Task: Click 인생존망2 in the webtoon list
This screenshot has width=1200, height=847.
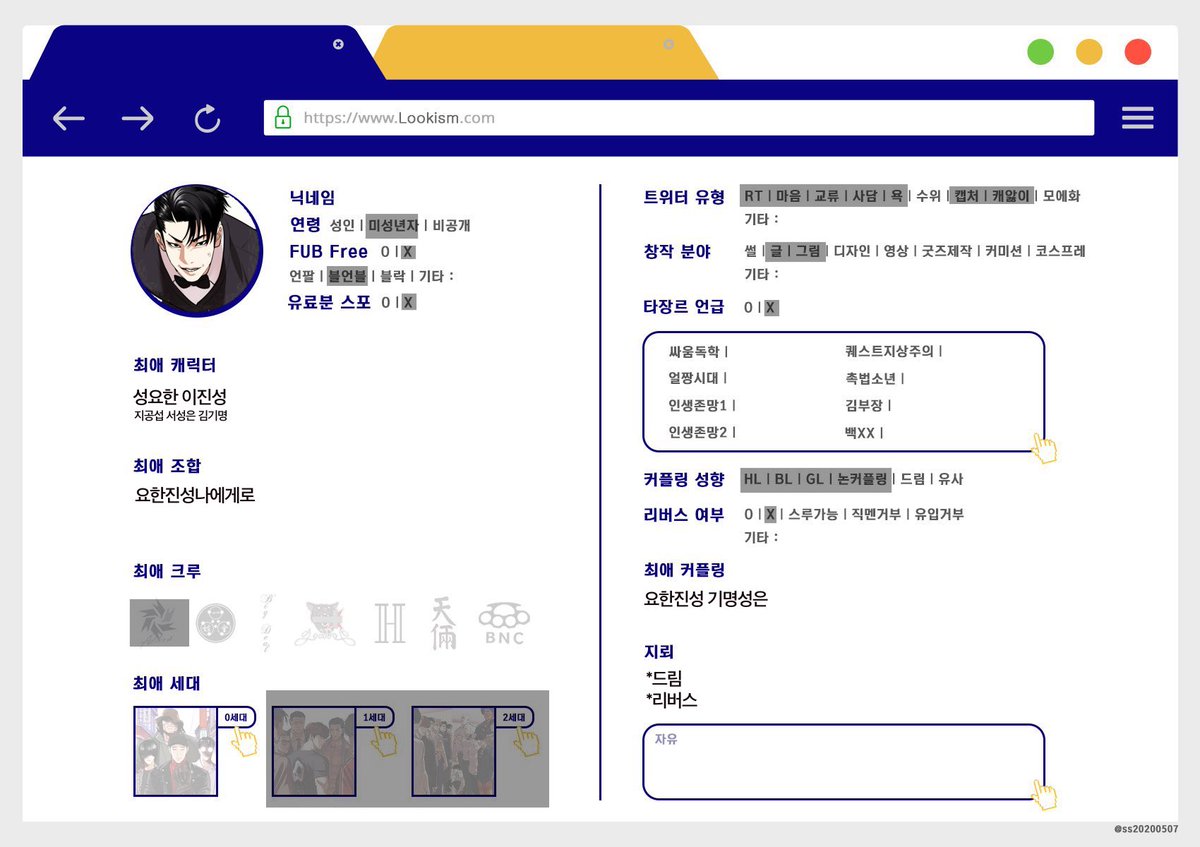Action: coord(699,432)
